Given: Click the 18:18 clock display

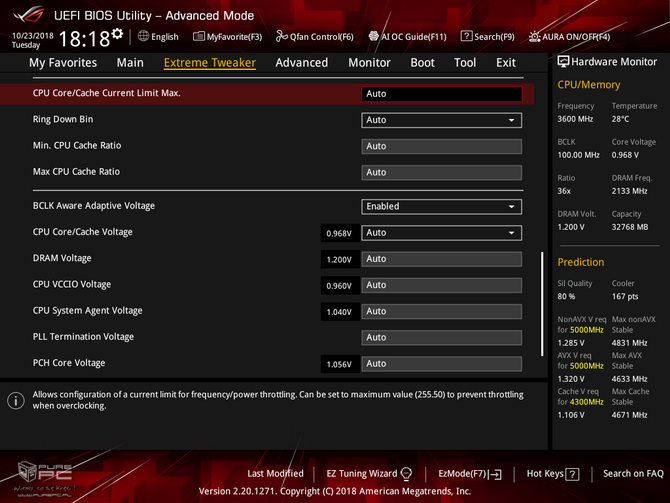Looking at the screenshot, I should (84, 39).
